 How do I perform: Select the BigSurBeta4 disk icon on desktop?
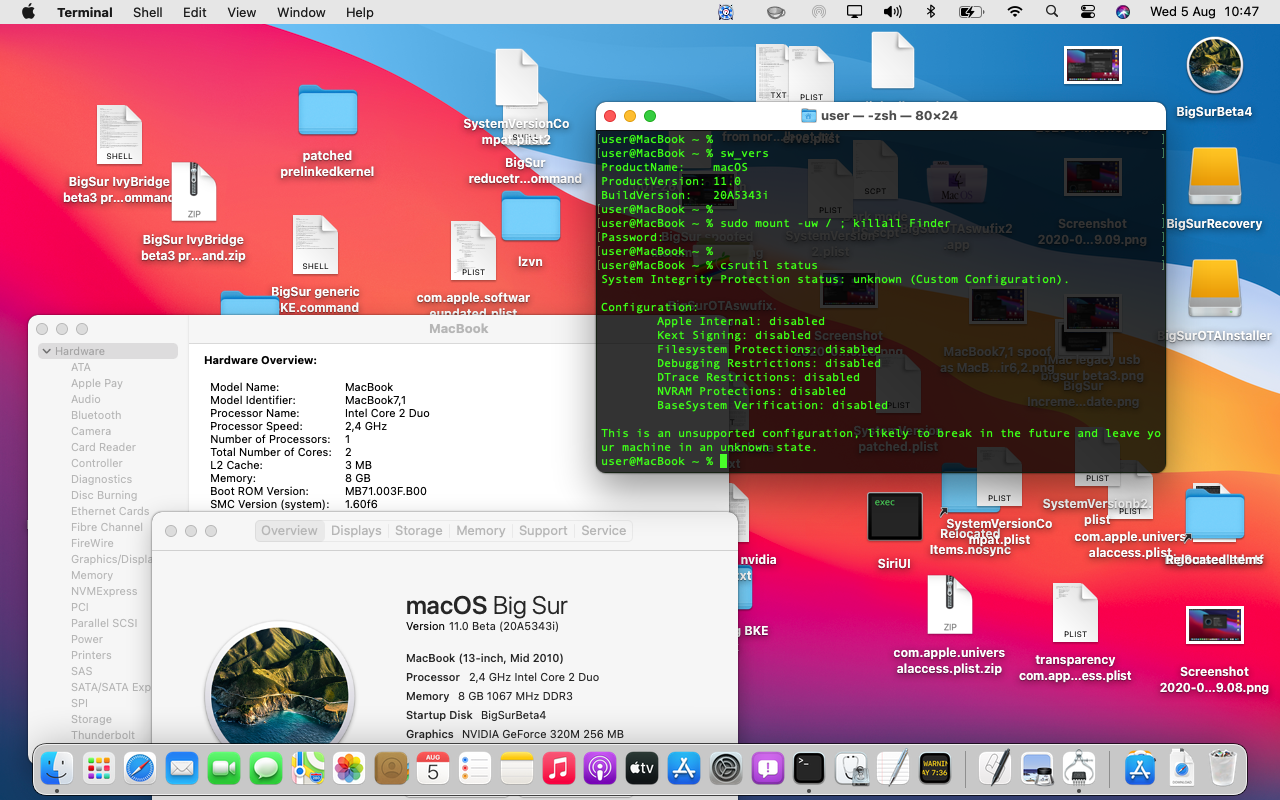(1214, 66)
